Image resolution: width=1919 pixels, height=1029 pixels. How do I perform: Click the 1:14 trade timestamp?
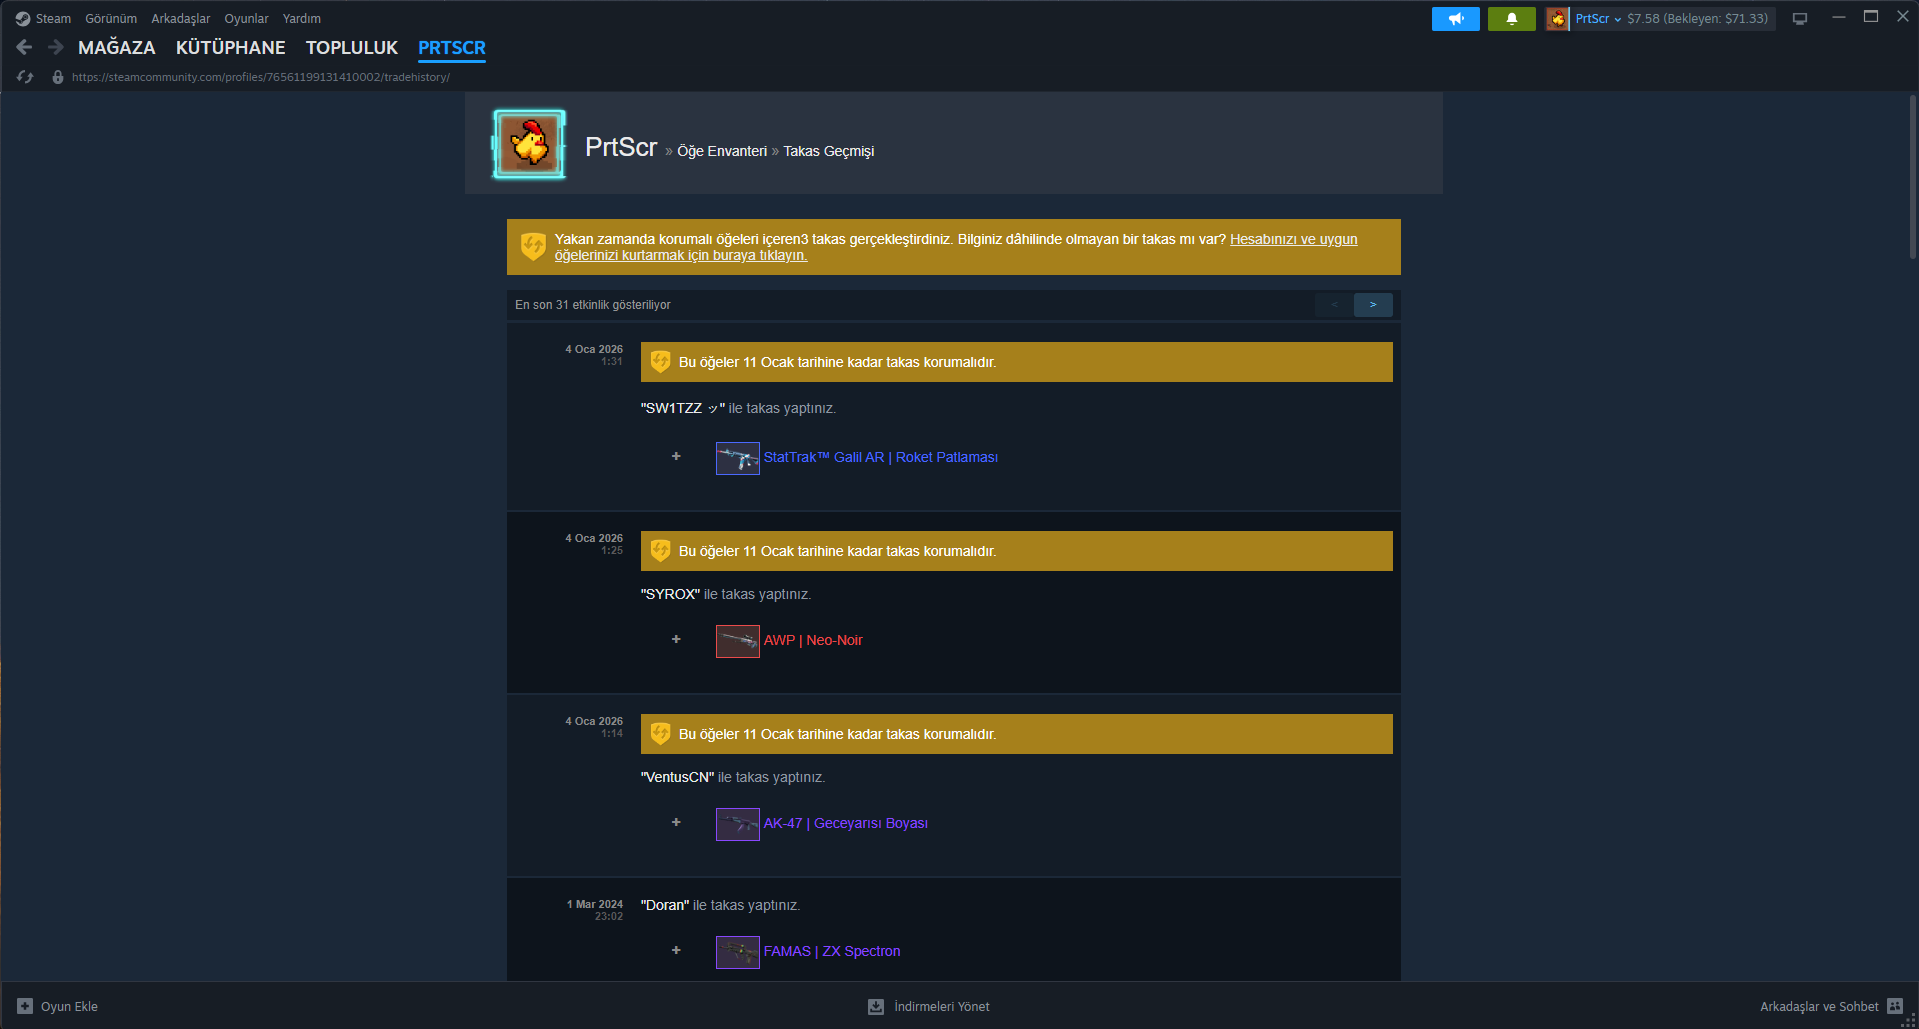[x=612, y=734]
